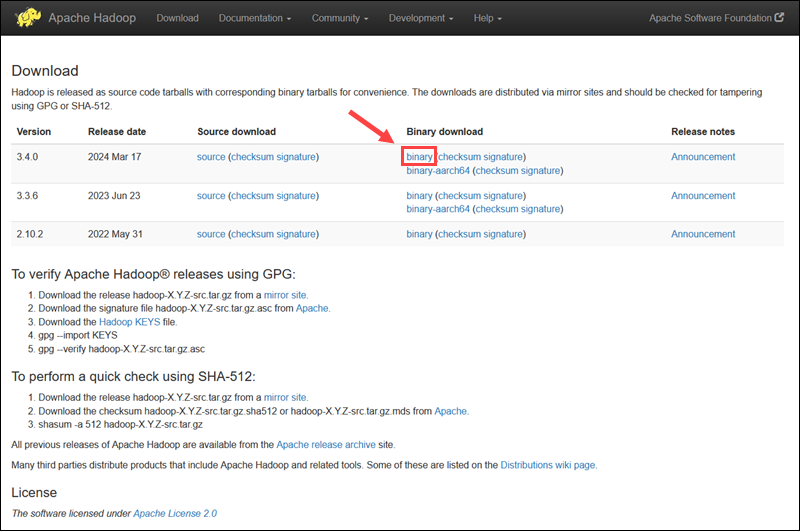The image size is (800, 531).
Task: Click the Release notes column header
Action: click(703, 132)
